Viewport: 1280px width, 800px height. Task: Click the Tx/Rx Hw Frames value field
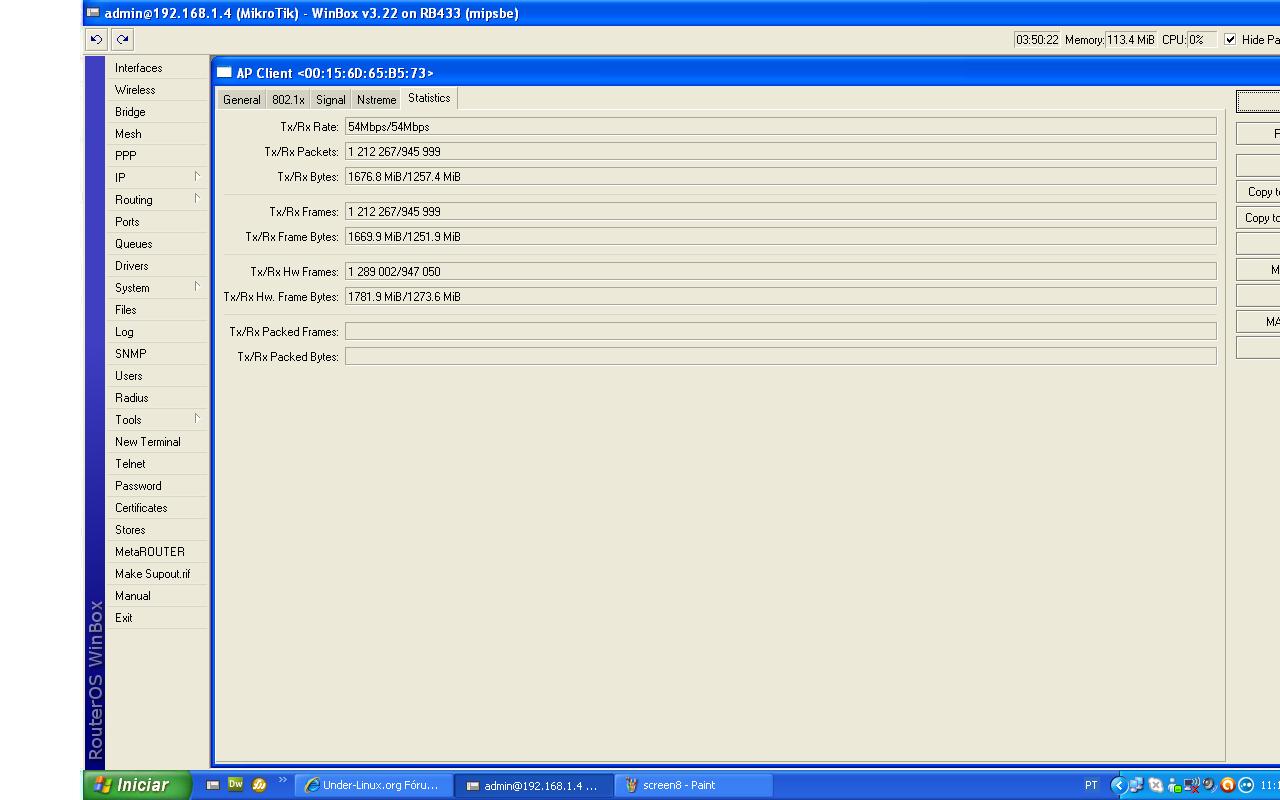point(780,271)
